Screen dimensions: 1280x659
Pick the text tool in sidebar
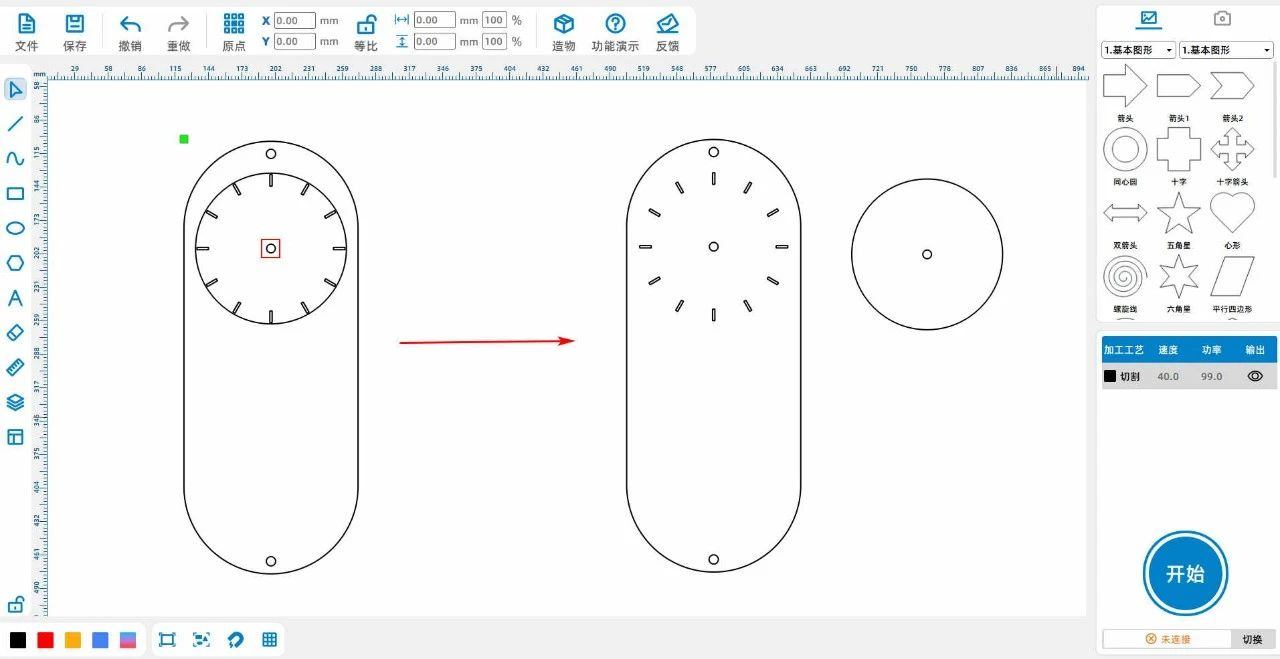coord(15,298)
